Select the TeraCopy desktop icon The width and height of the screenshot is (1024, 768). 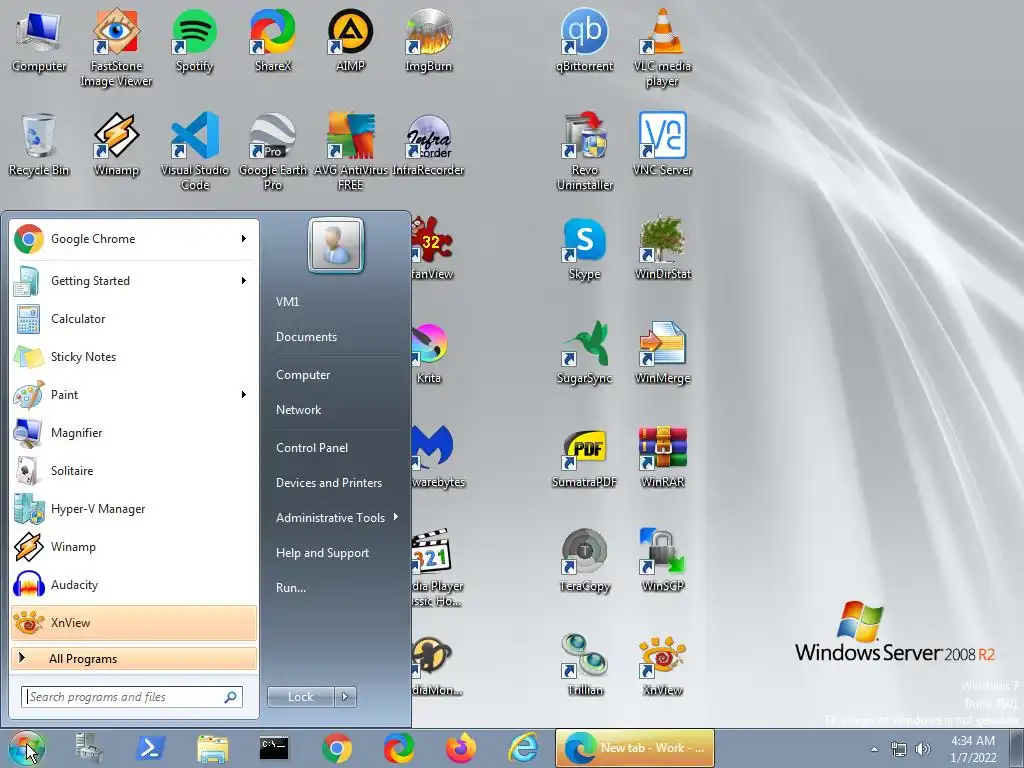click(584, 560)
